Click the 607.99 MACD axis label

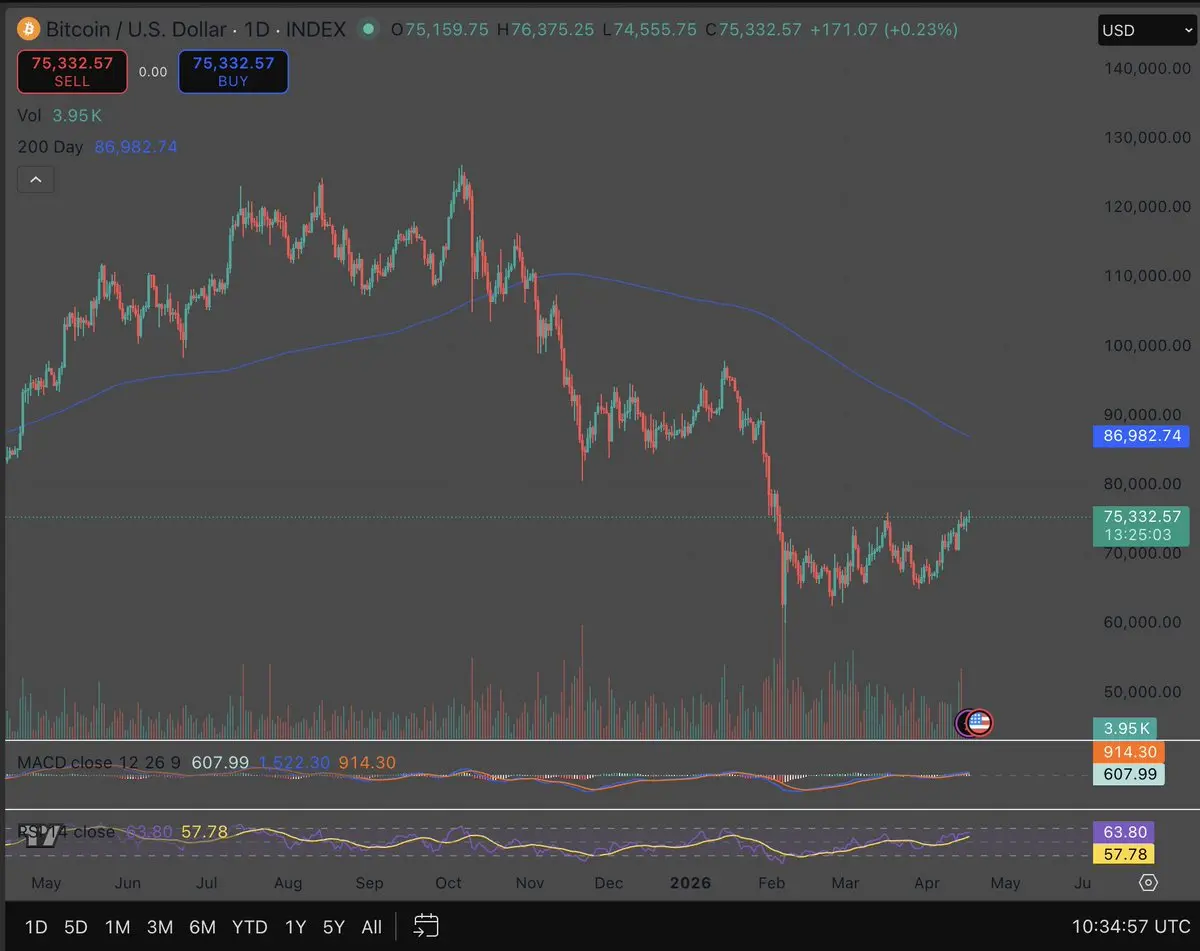1130,773
